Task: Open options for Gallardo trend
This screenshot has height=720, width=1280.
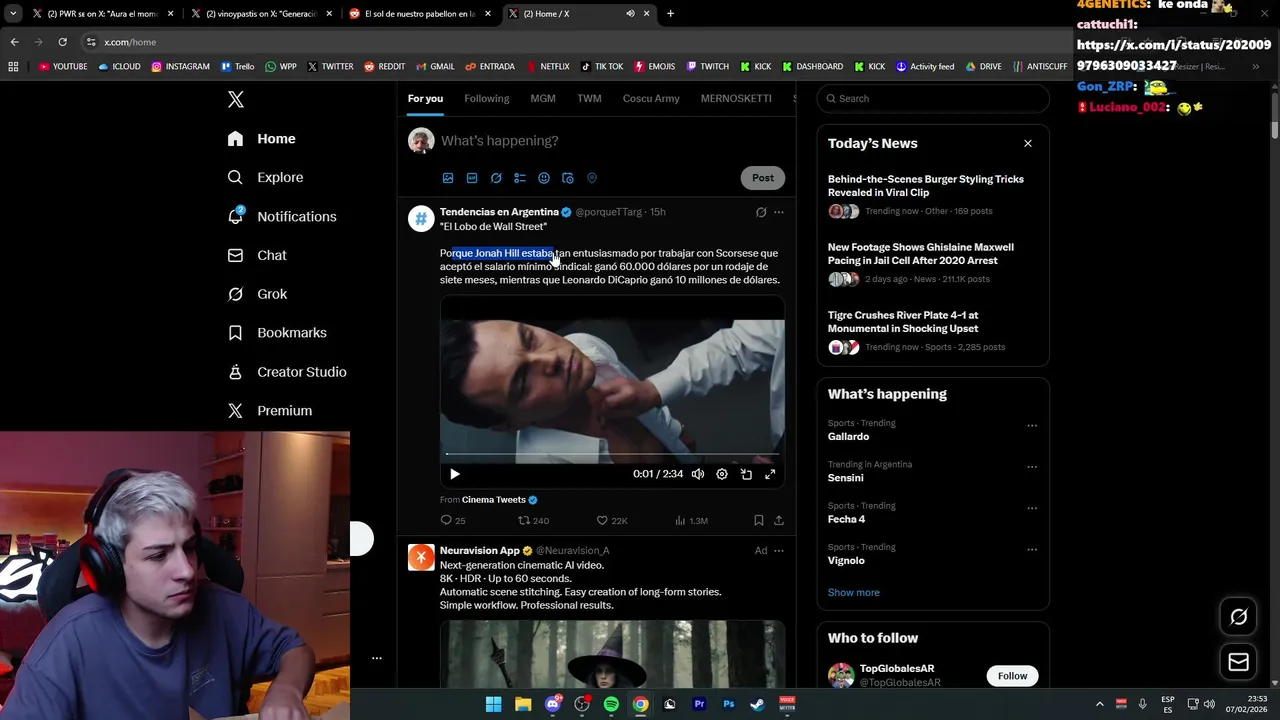Action: [x=1032, y=426]
